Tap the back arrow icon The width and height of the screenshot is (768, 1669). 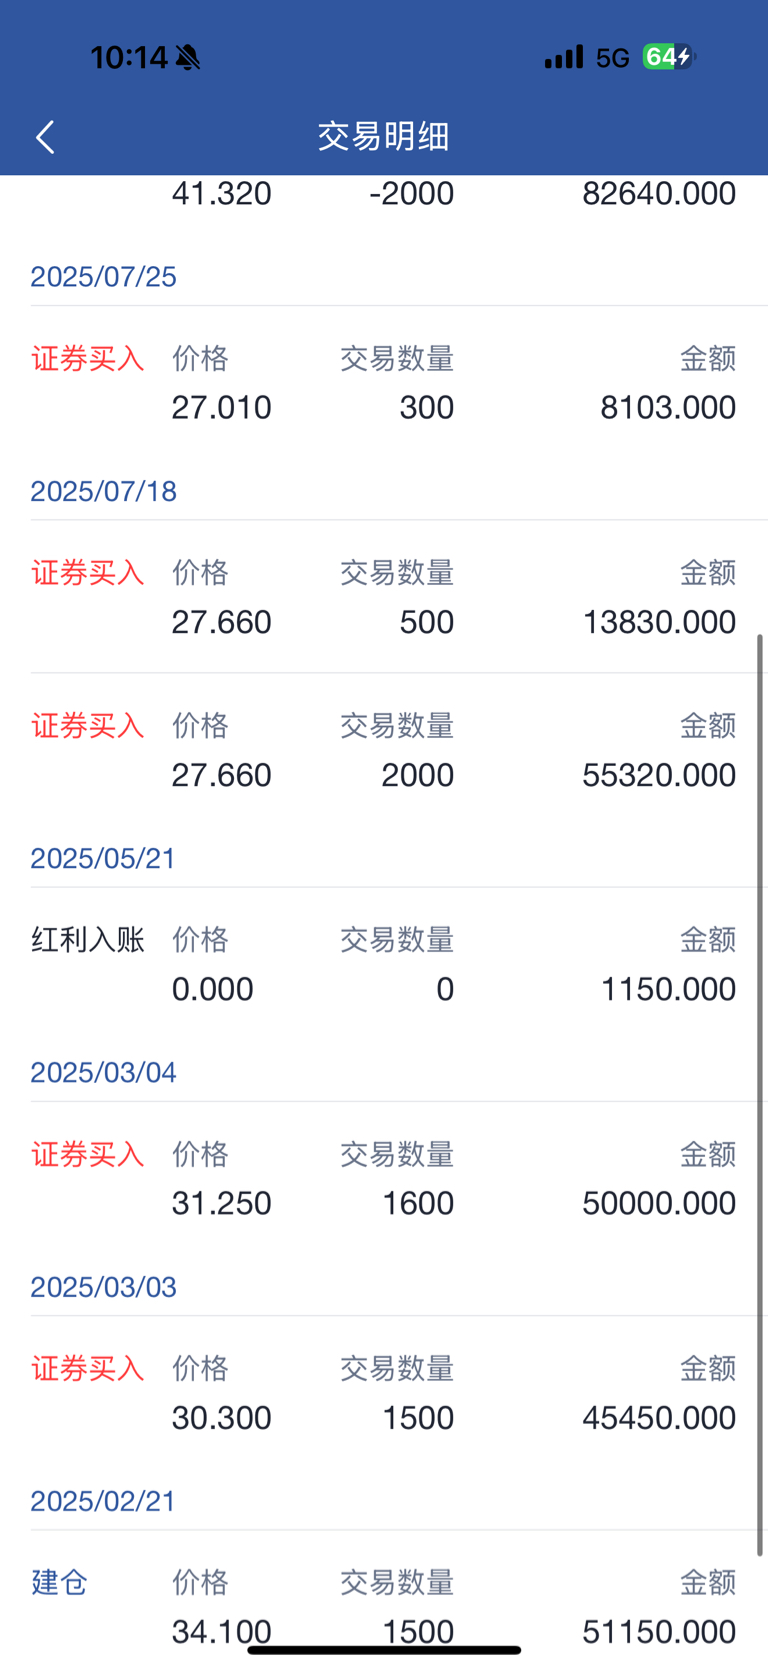pos(45,137)
